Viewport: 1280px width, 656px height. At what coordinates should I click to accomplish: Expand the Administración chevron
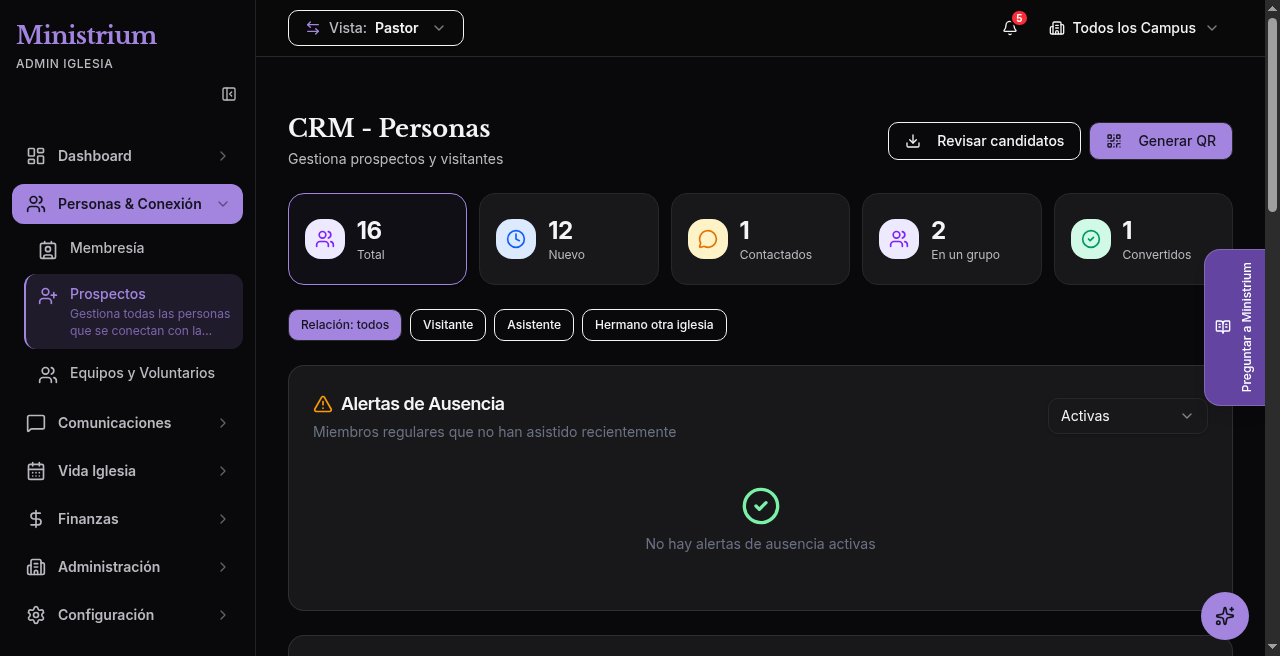click(x=223, y=567)
